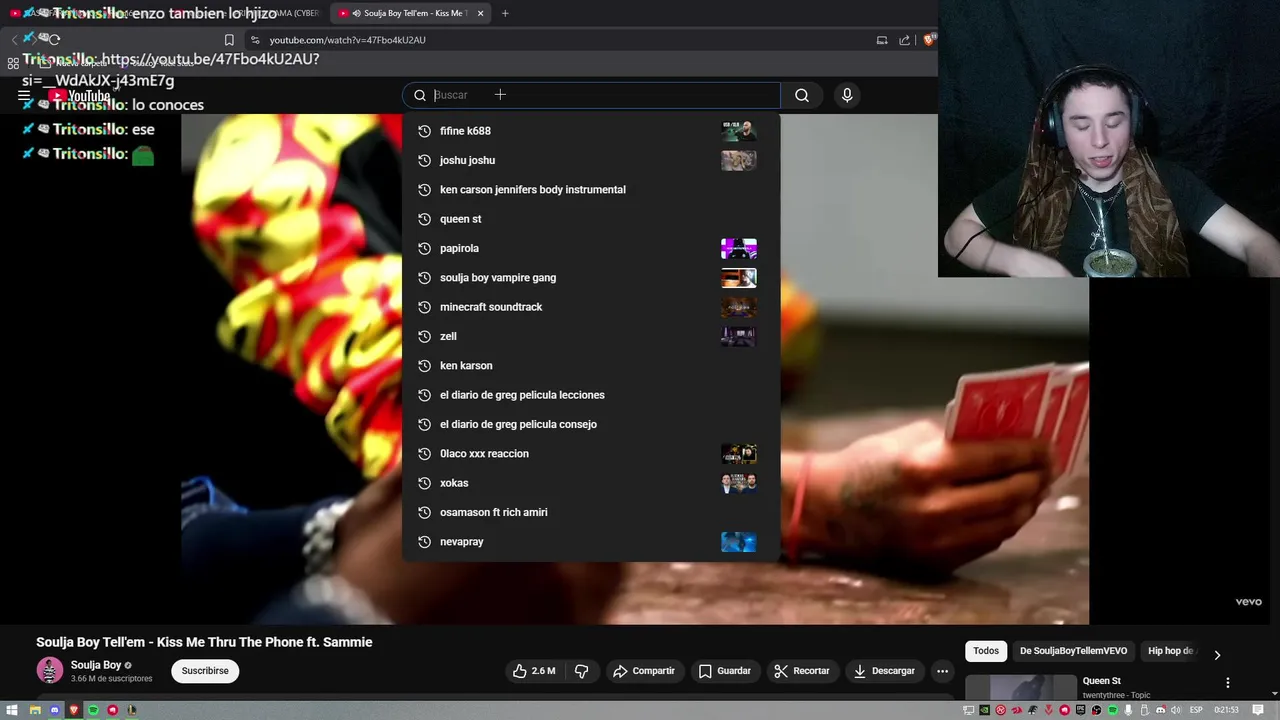The height and width of the screenshot is (720, 1280).
Task: Select 'De SouljaBoyTellemVEVO' filter chip
Action: pyautogui.click(x=1073, y=651)
